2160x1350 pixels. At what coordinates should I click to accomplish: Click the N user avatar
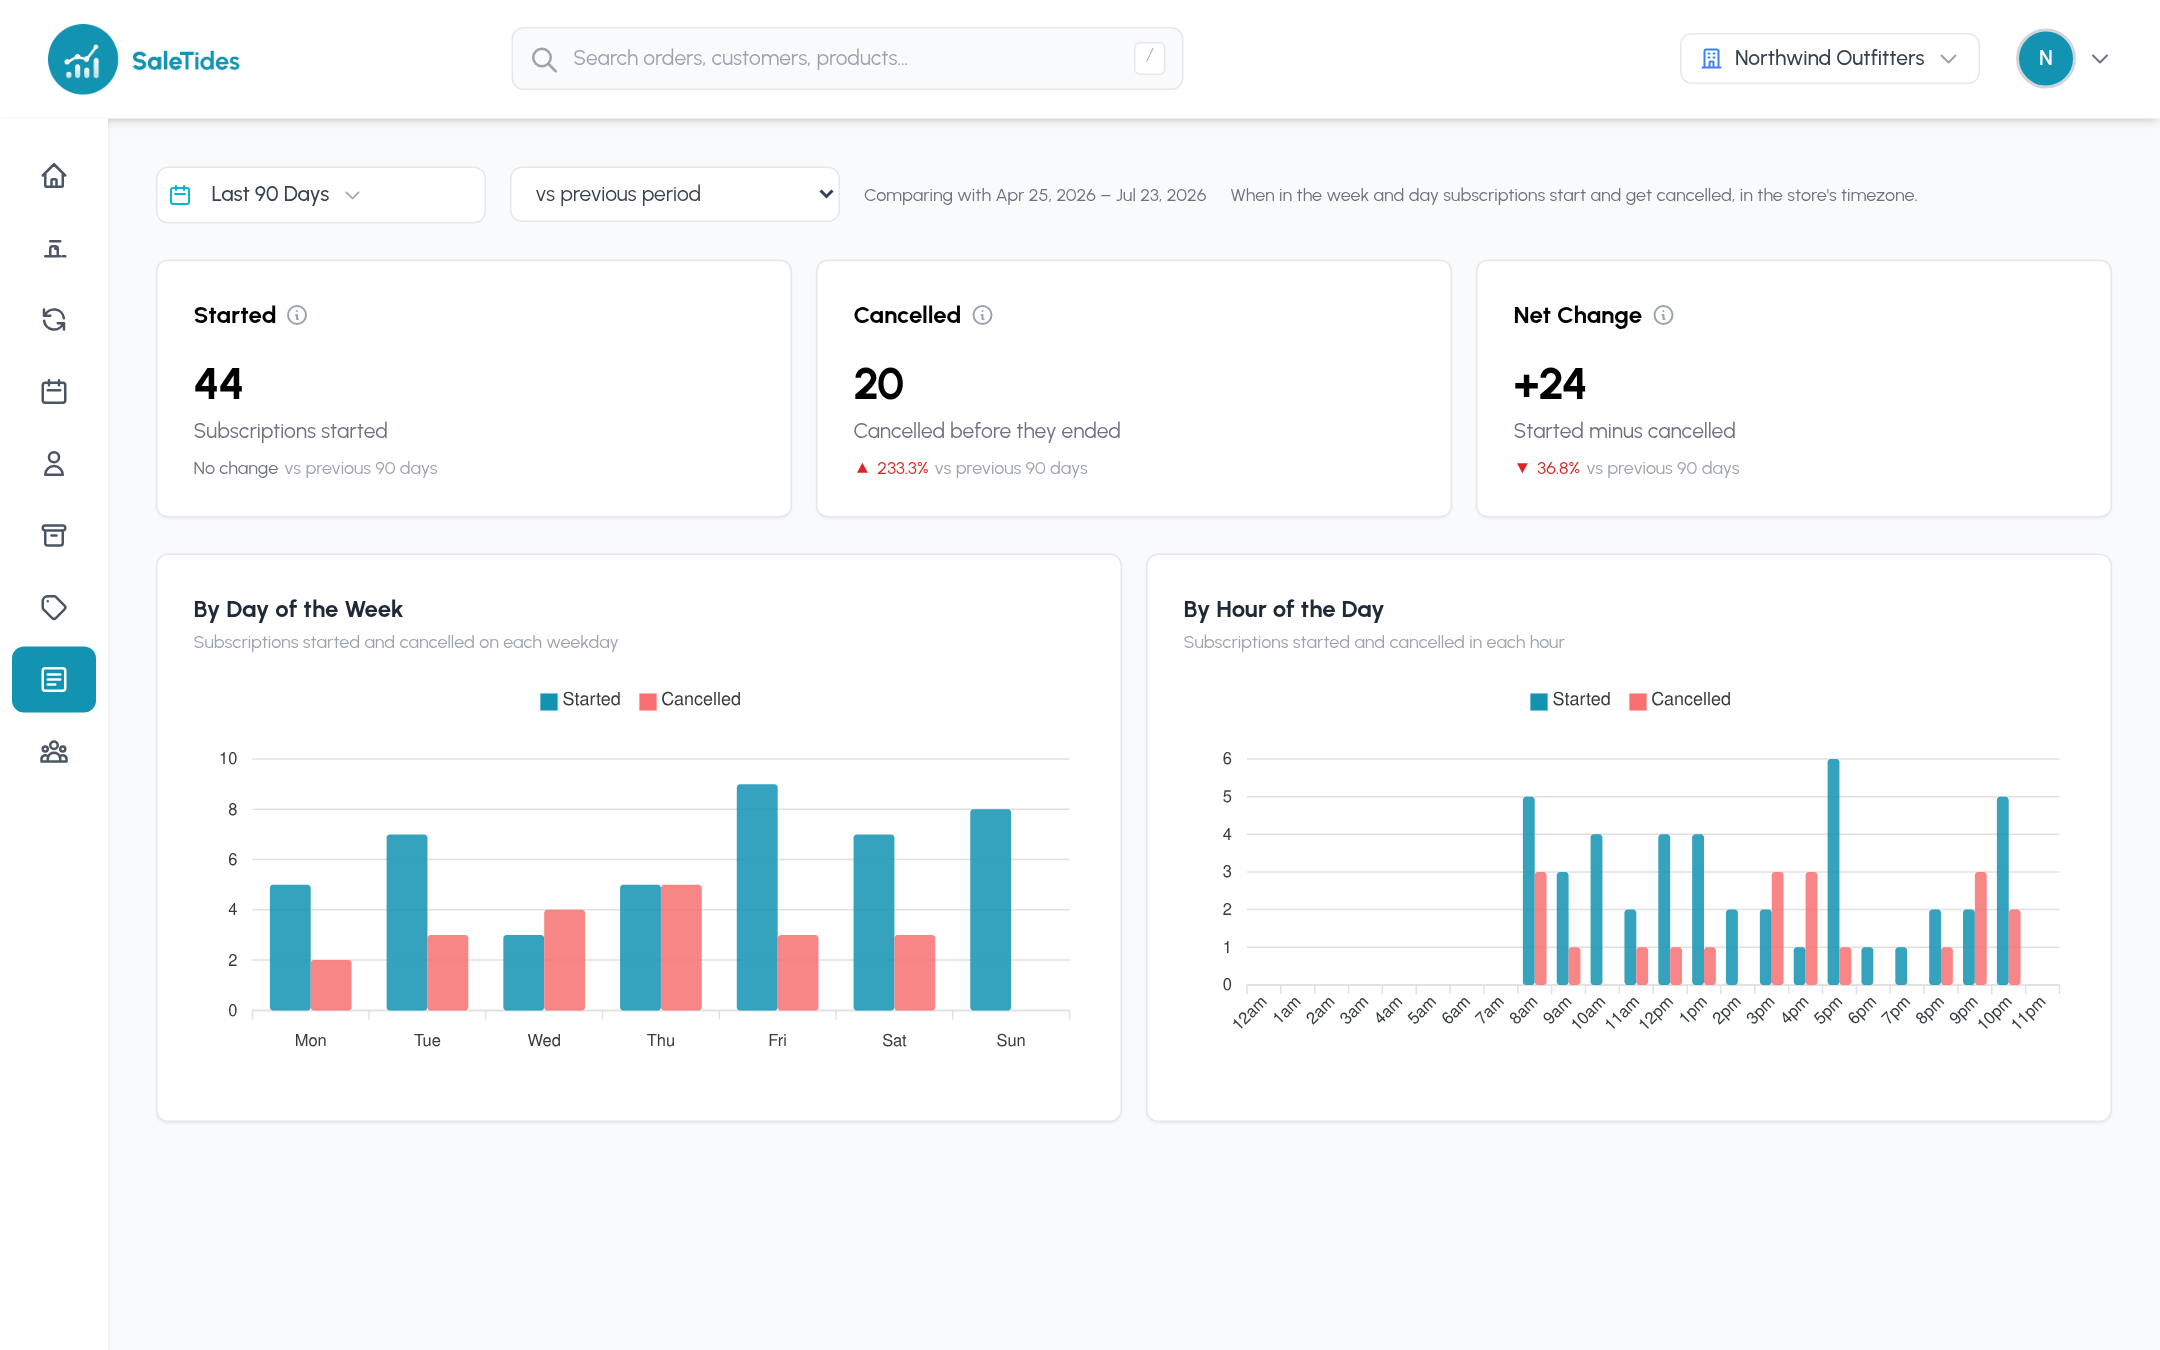[x=2045, y=59]
